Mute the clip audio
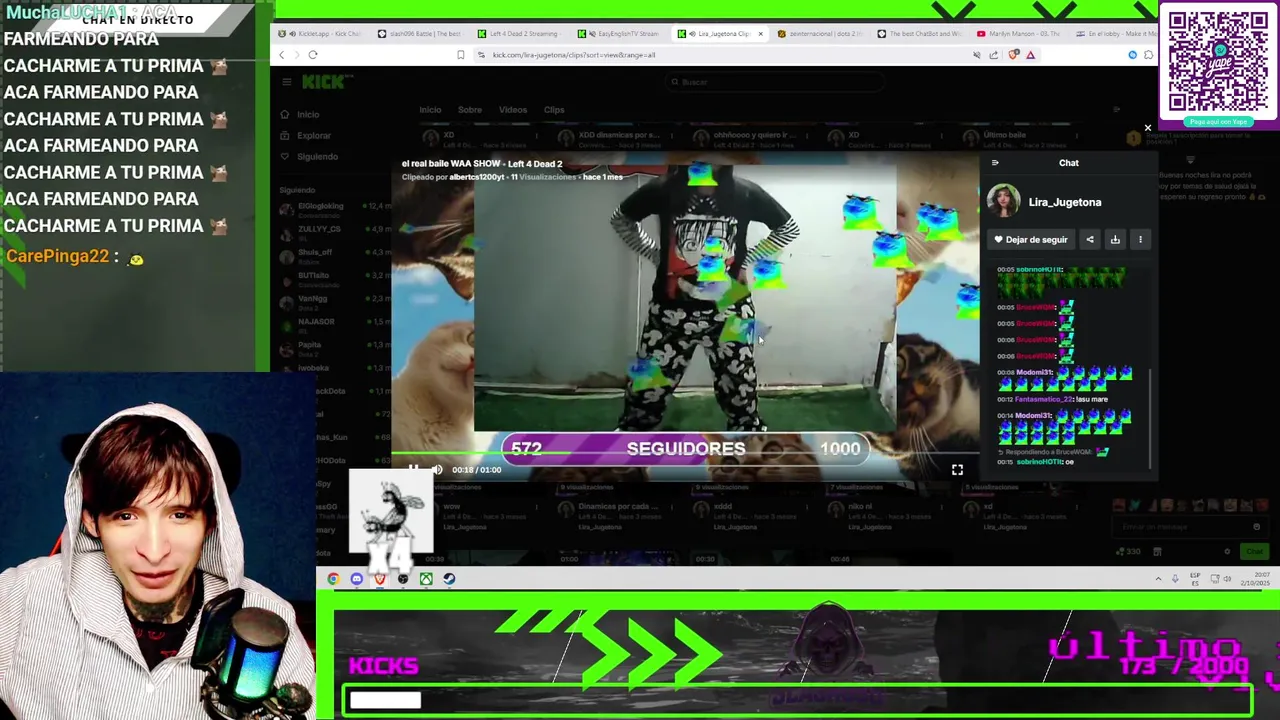This screenshot has height=720, width=1280. coord(437,469)
